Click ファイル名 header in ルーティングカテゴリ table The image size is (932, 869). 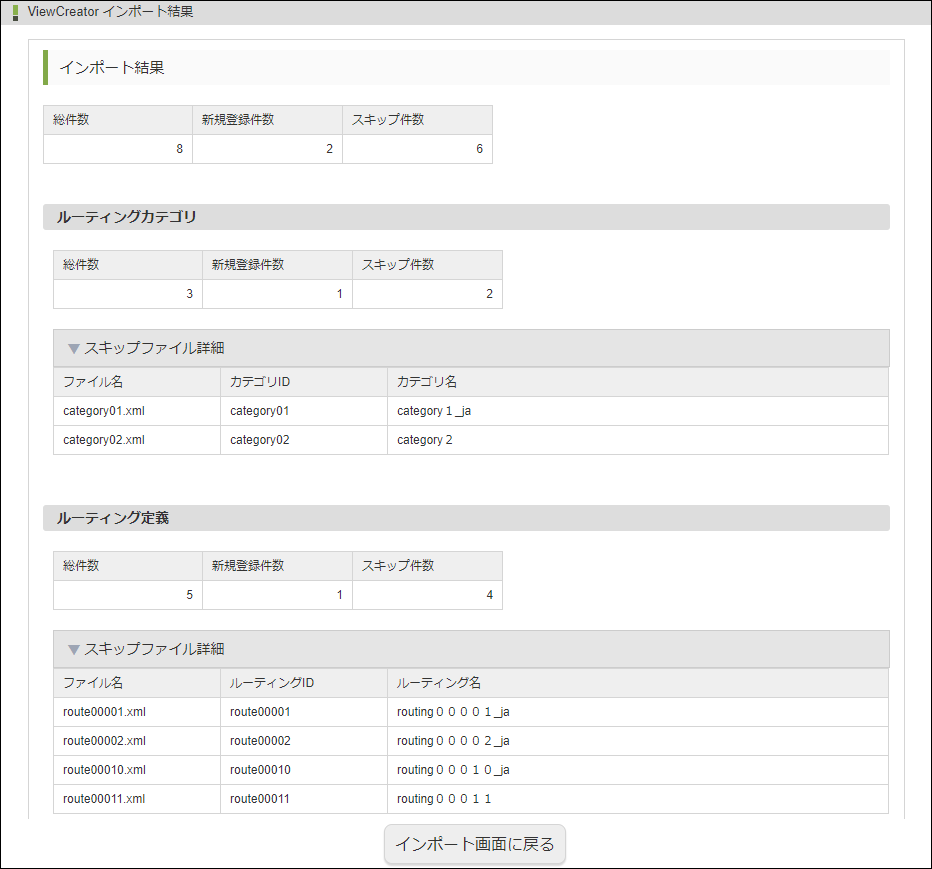point(137,382)
